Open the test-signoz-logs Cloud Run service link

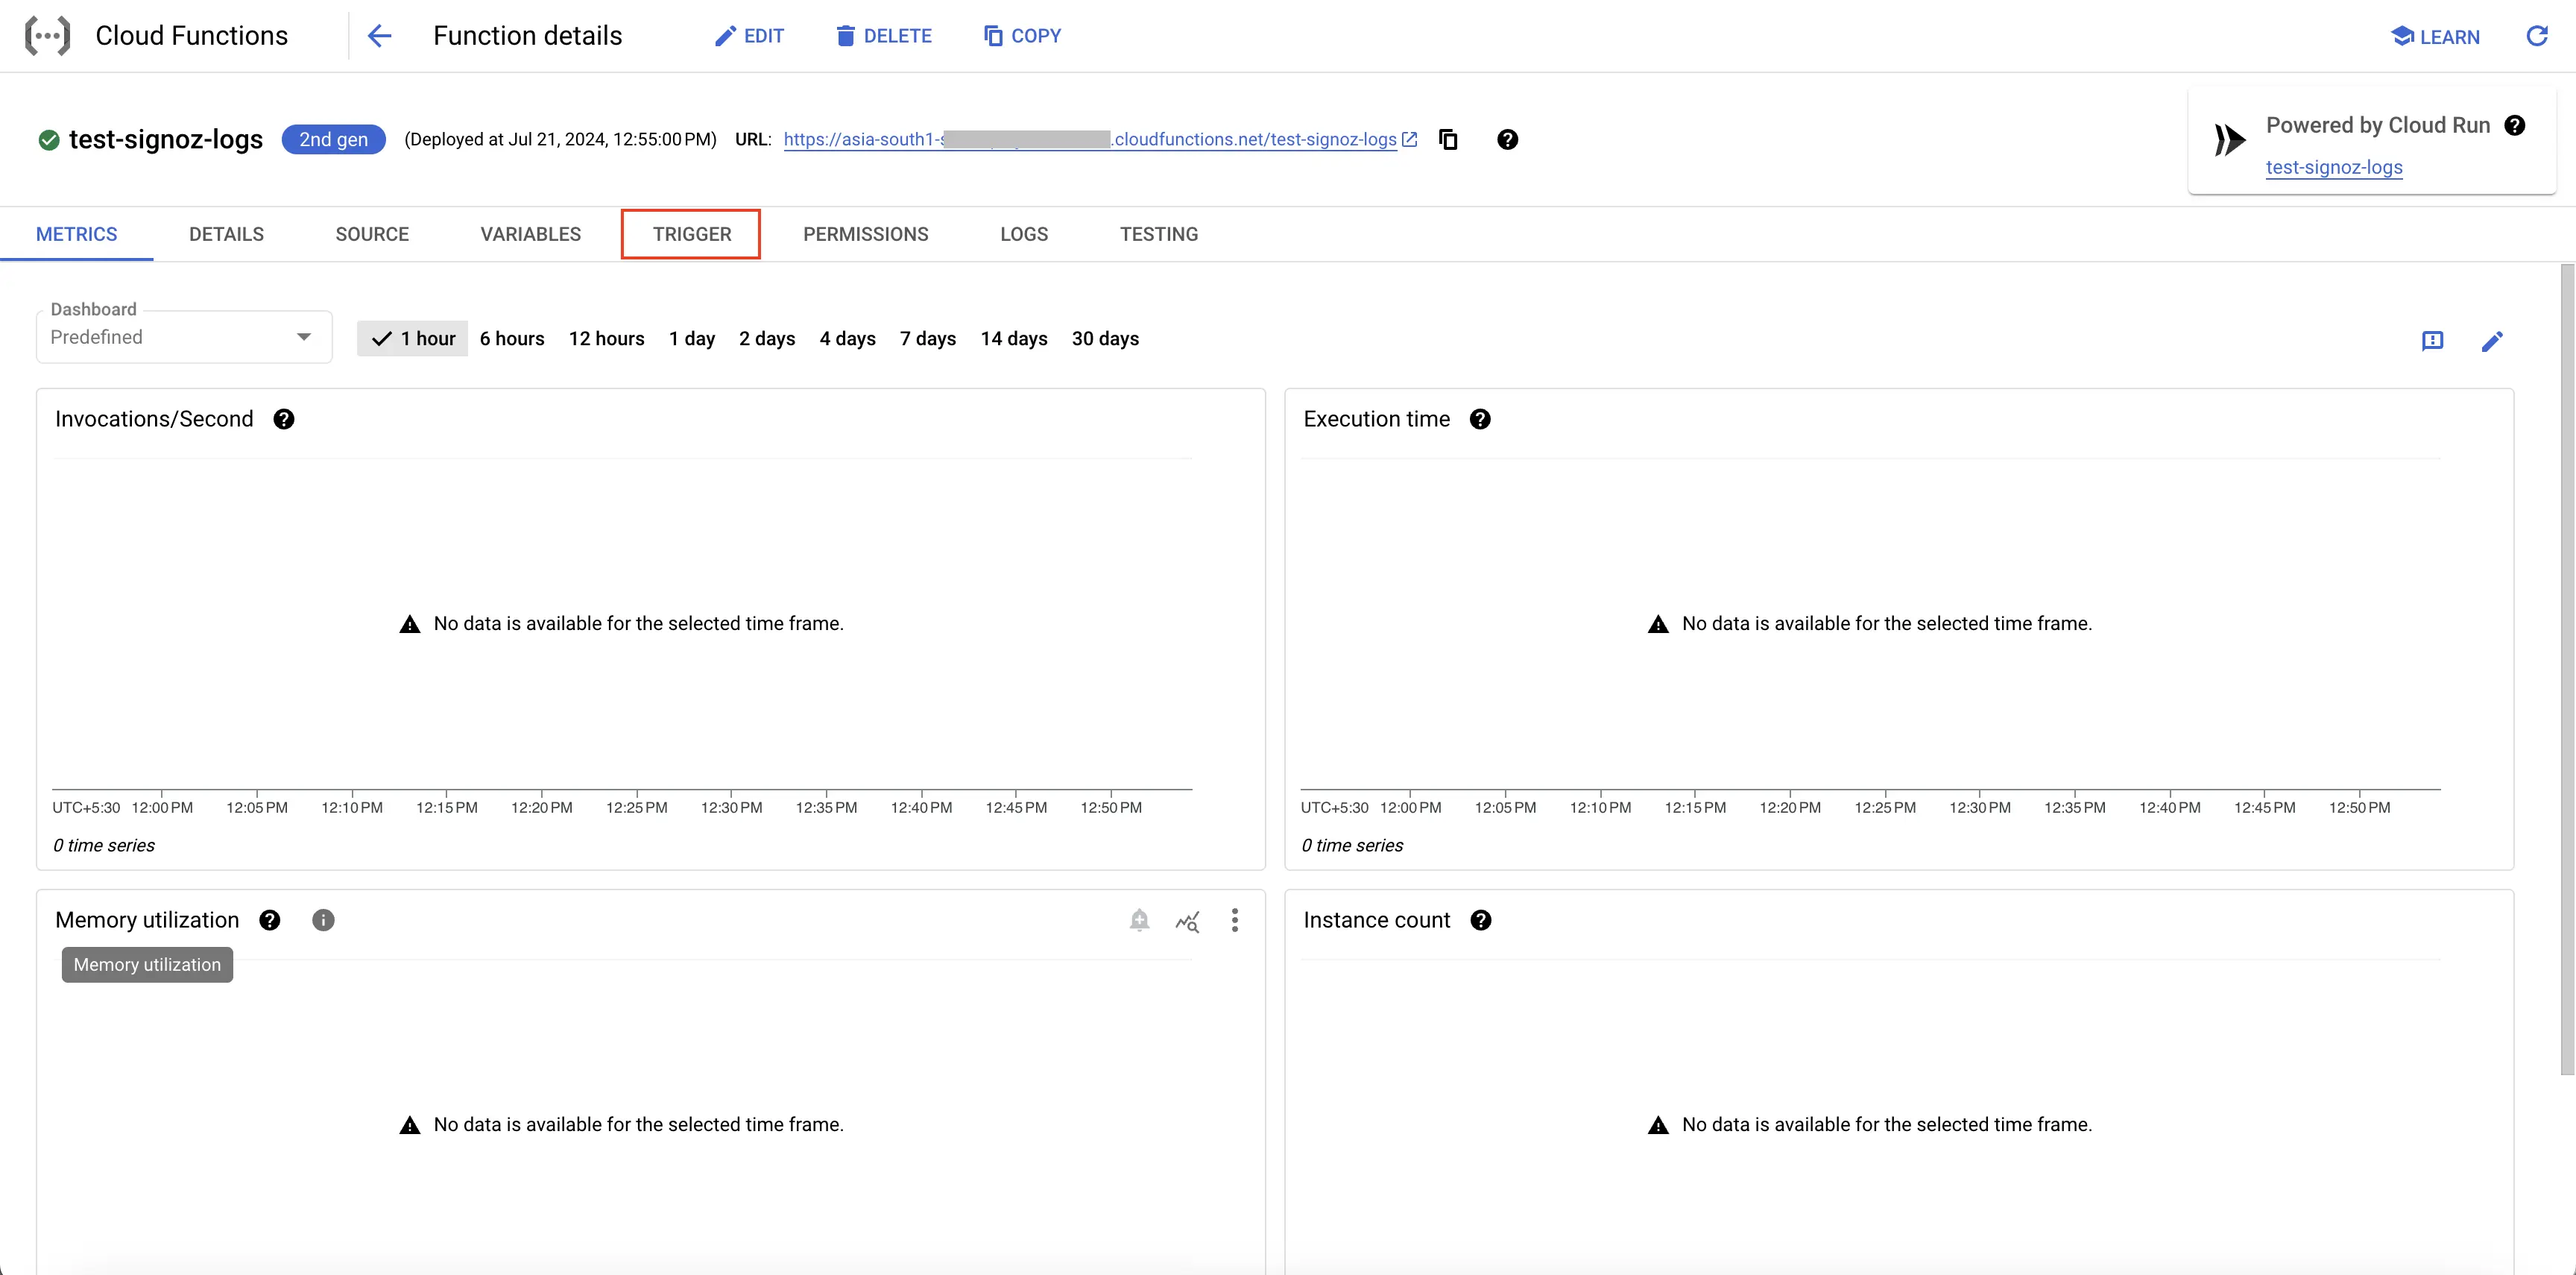click(2333, 167)
